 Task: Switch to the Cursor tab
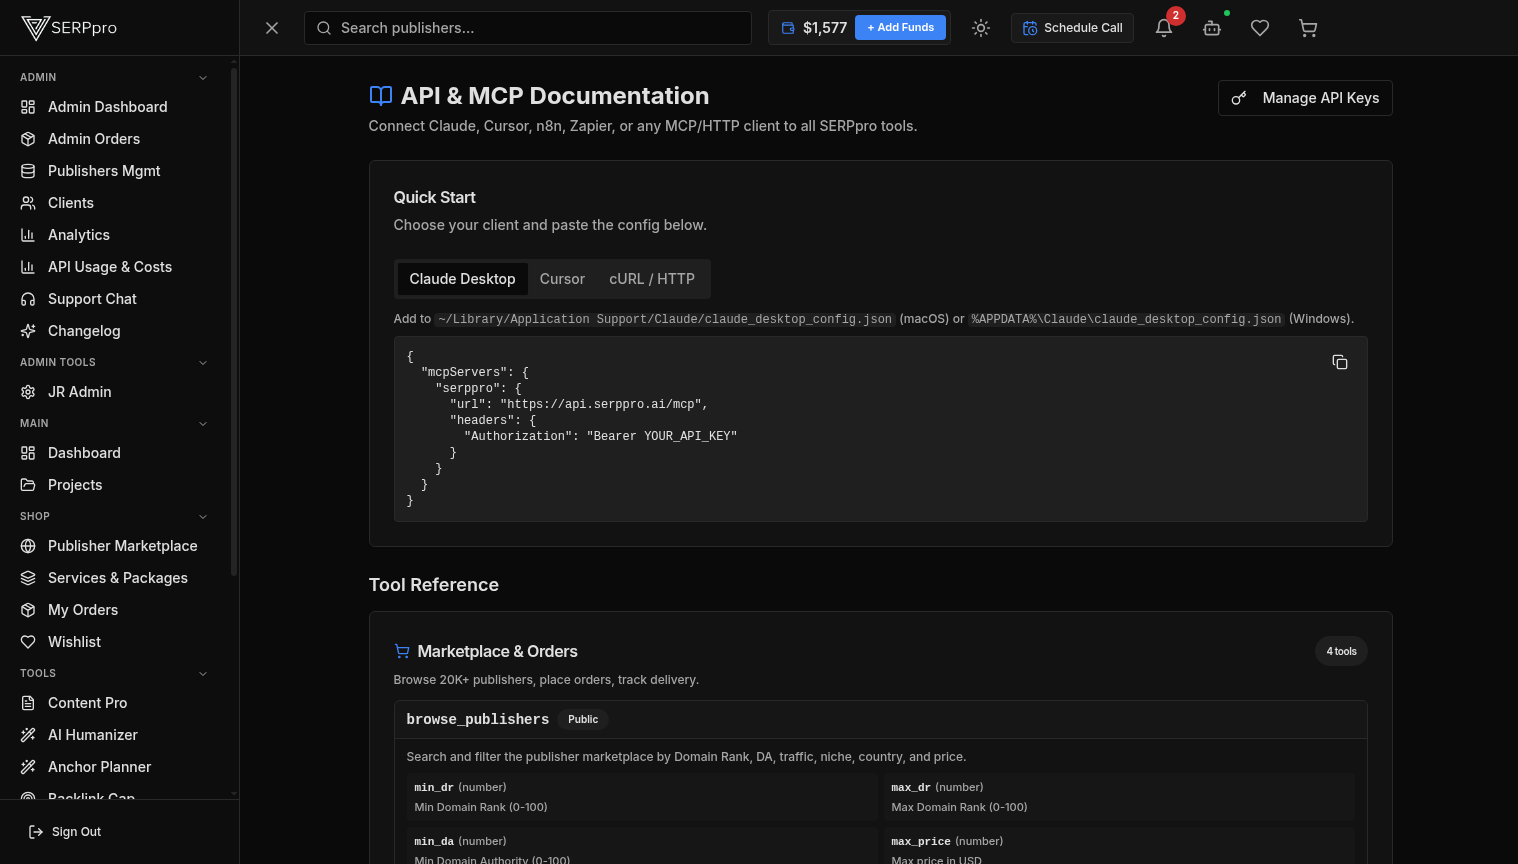coord(562,279)
